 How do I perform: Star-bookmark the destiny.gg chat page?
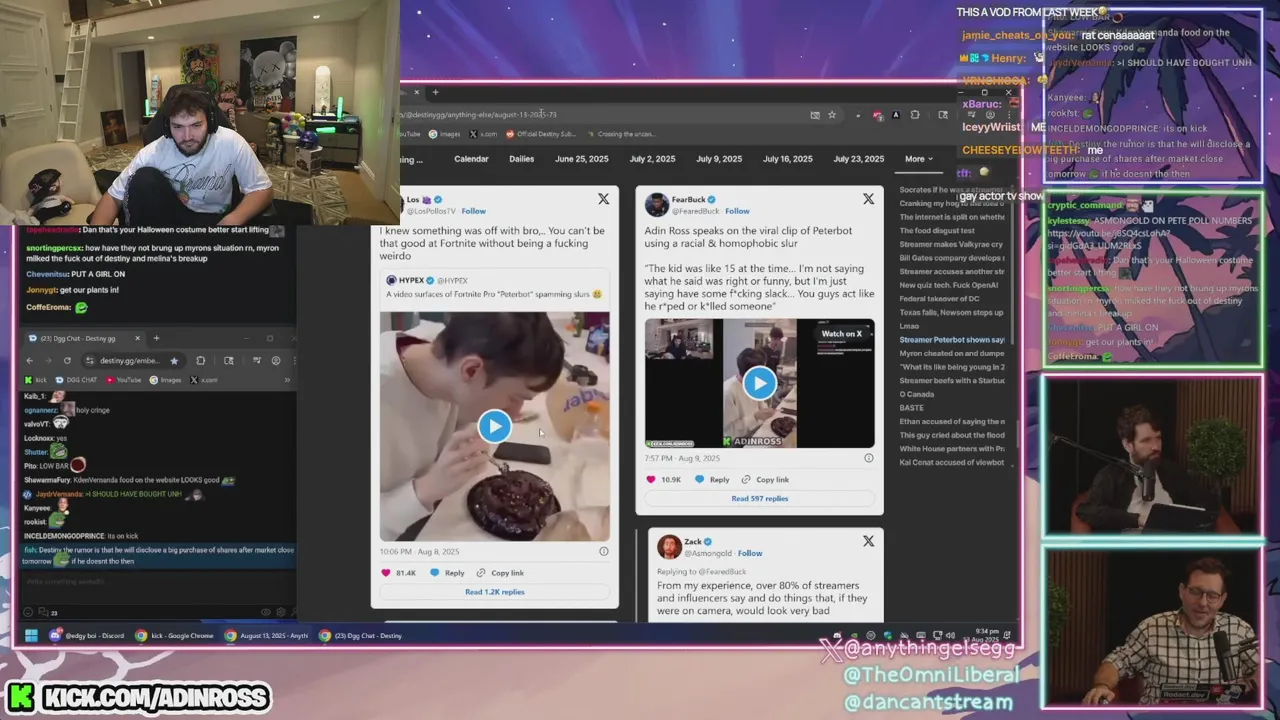(174, 361)
